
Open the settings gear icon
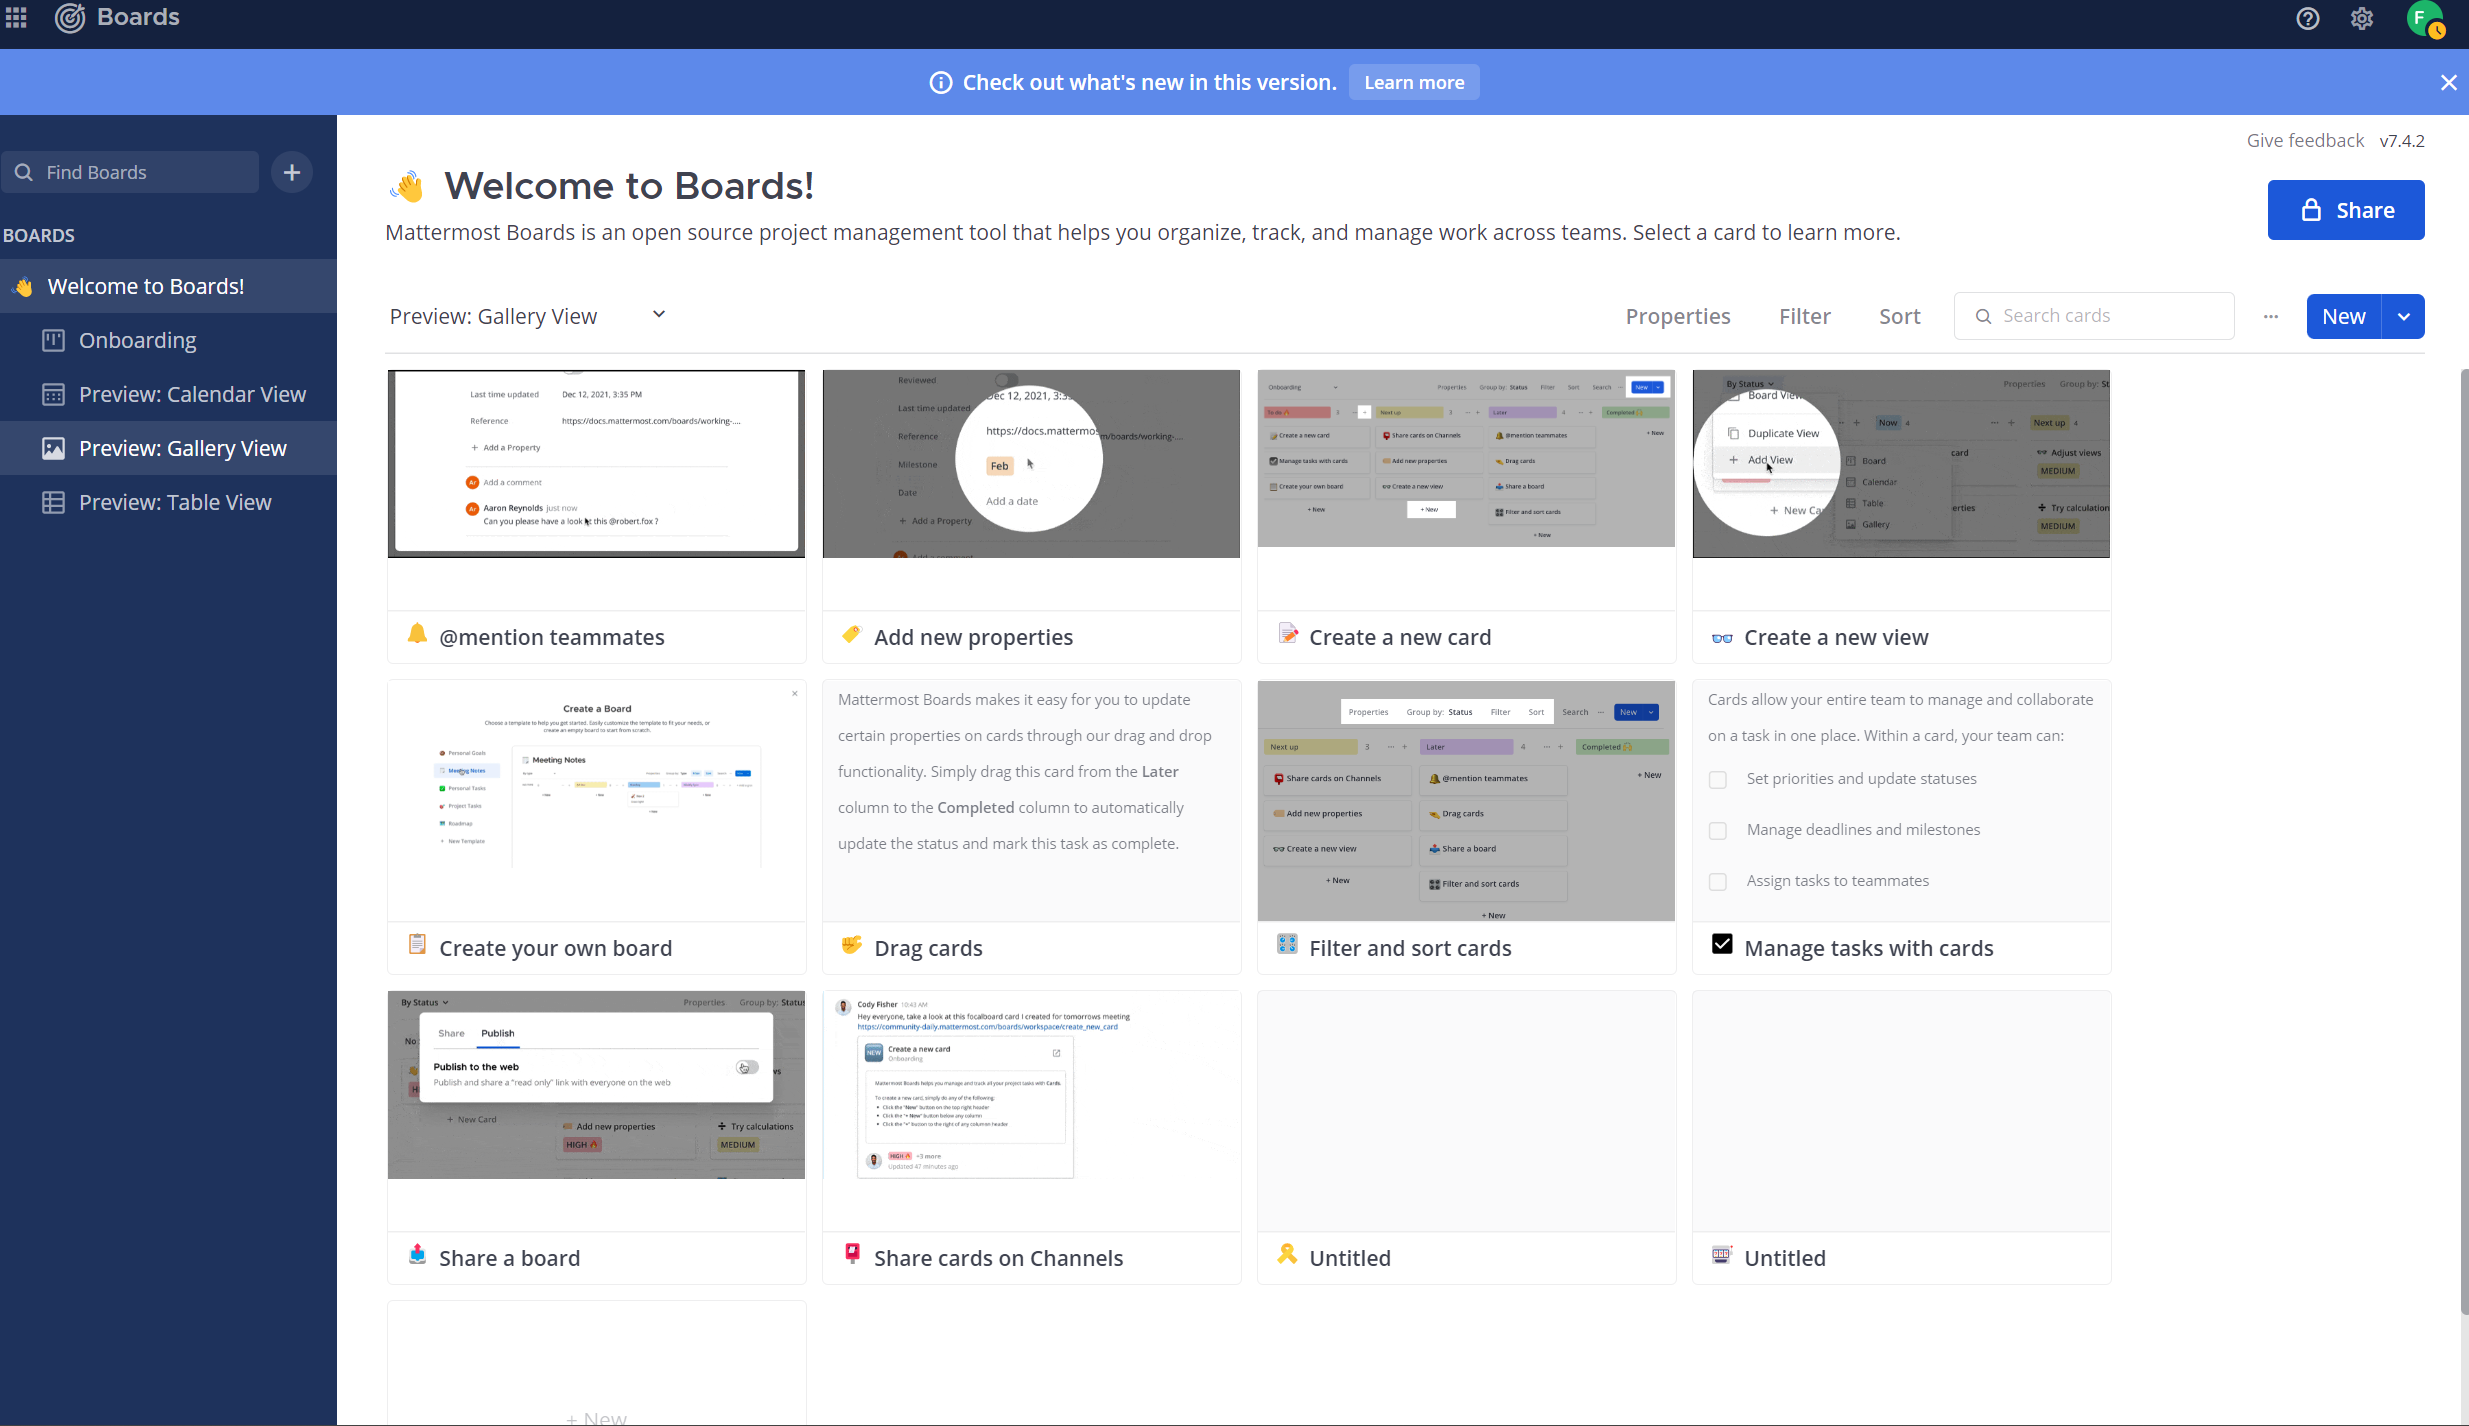2362,19
